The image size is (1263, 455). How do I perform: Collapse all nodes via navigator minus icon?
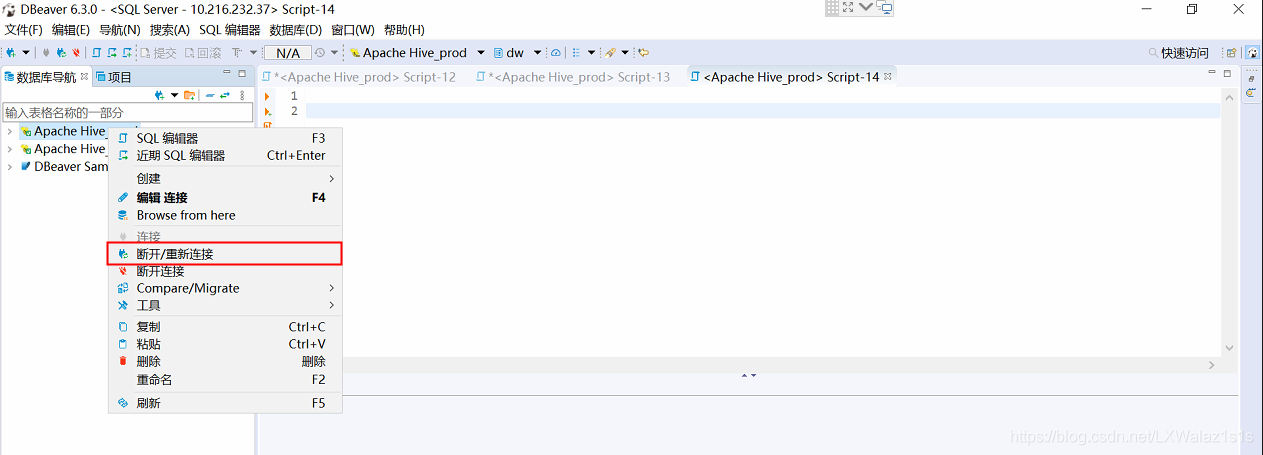210,95
